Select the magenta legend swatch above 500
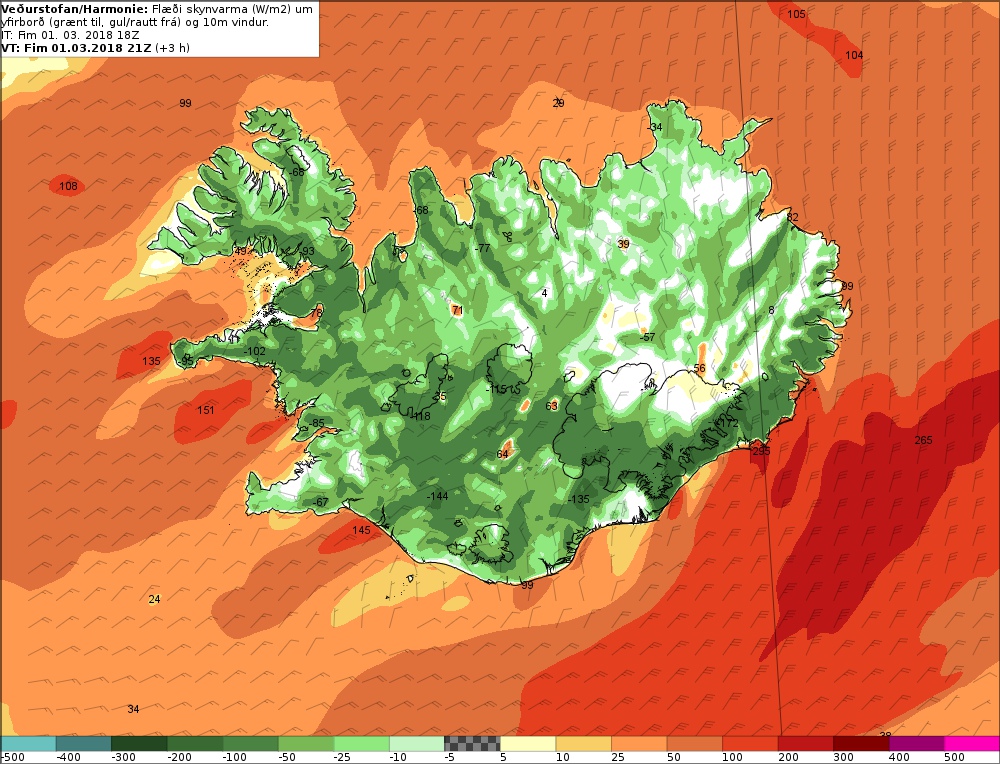Image resolution: width=1000 pixels, height=764 pixels. pos(972,743)
